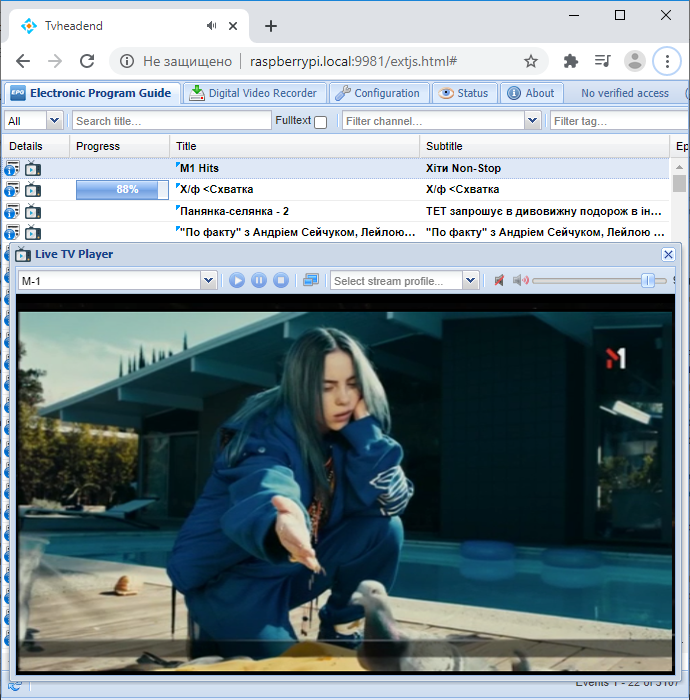The image size is (690, 700).
Task: Play the "По факту" program
Action: click(33, 232)
